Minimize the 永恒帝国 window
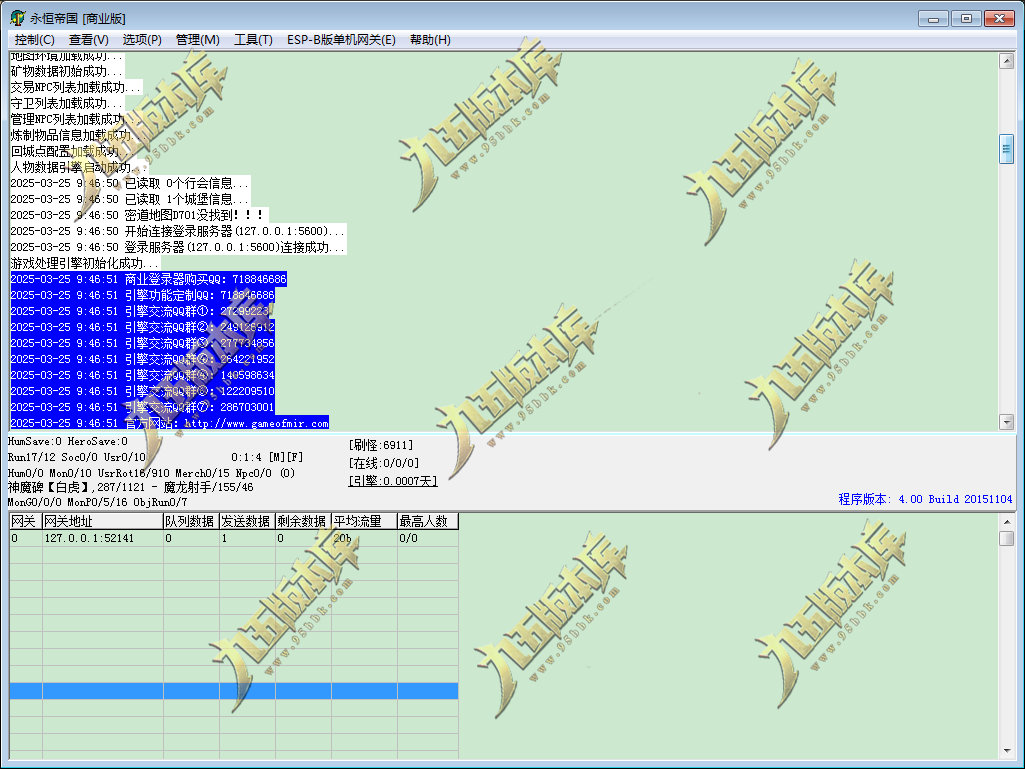1025x769 pixels. pos(933,18)
